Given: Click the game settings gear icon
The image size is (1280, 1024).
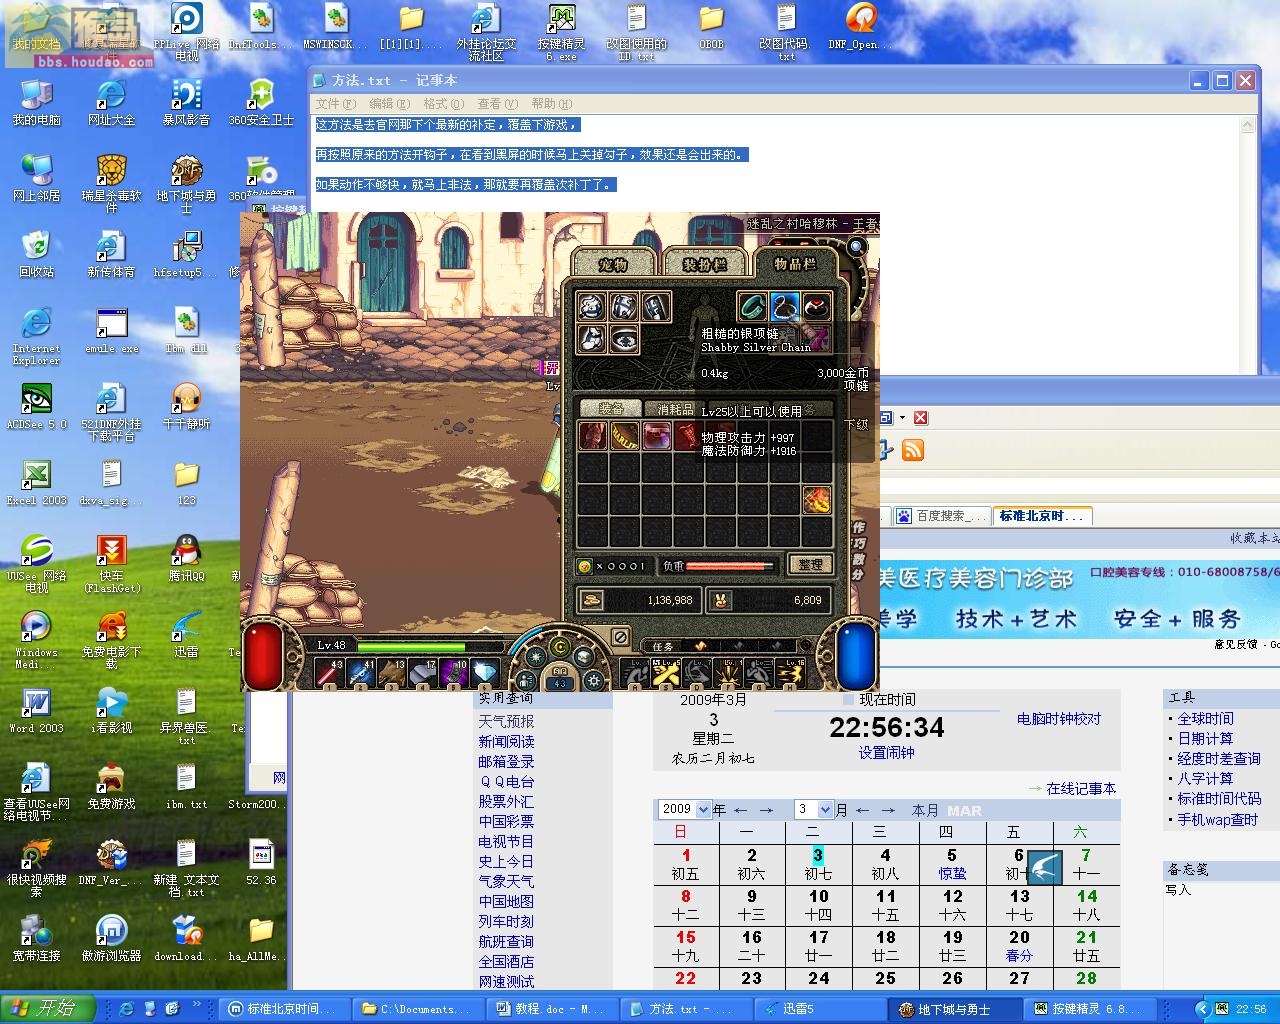Looking at the screenshot, I should [594, 681].
